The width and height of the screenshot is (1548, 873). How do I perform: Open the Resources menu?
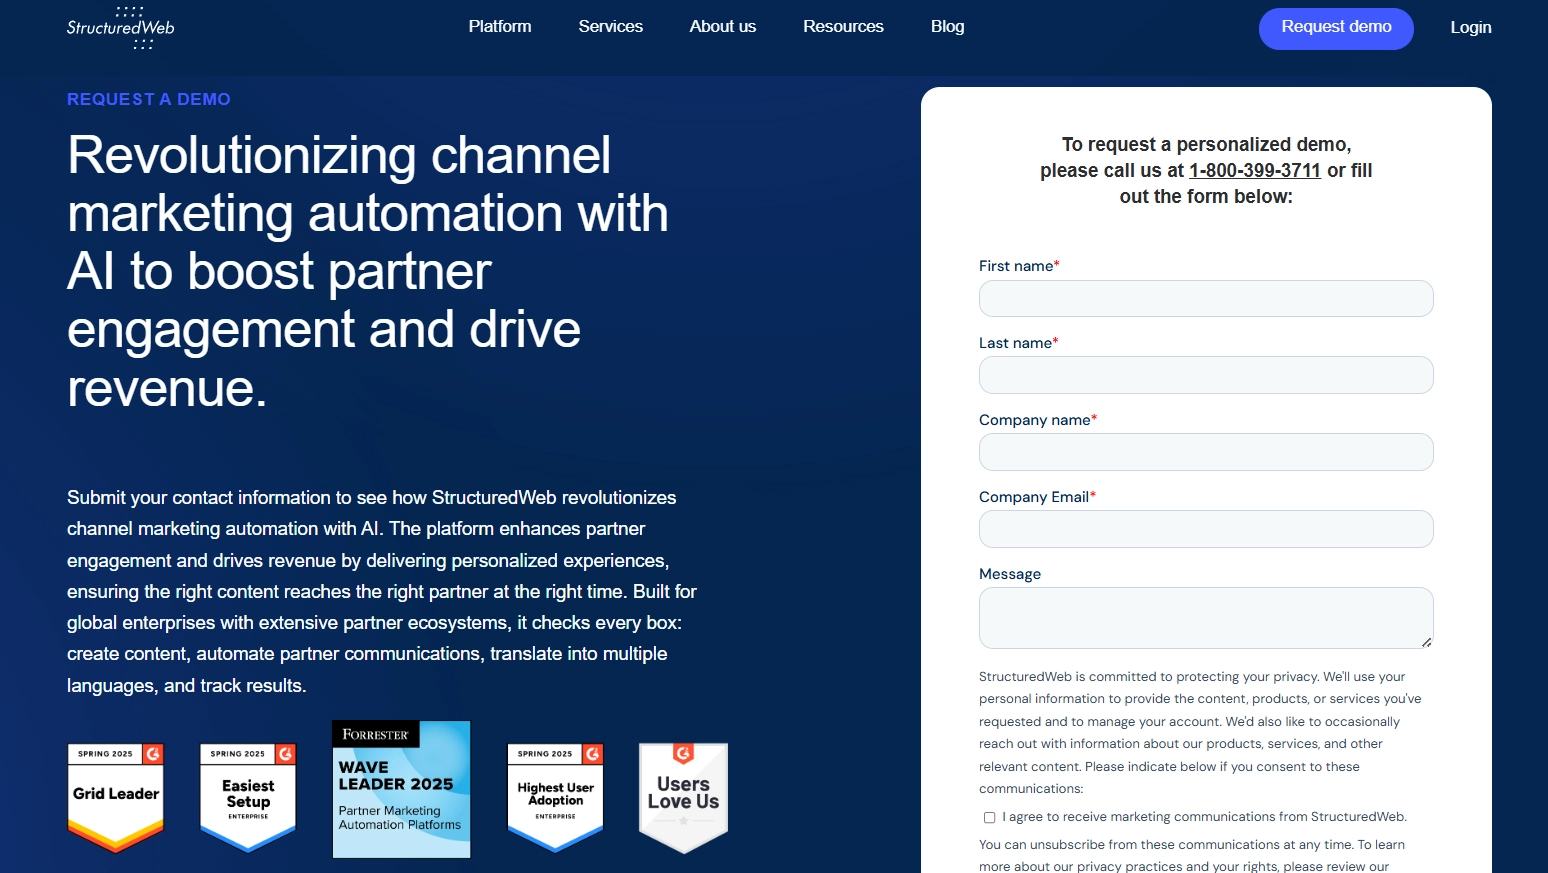coord(843,27)
